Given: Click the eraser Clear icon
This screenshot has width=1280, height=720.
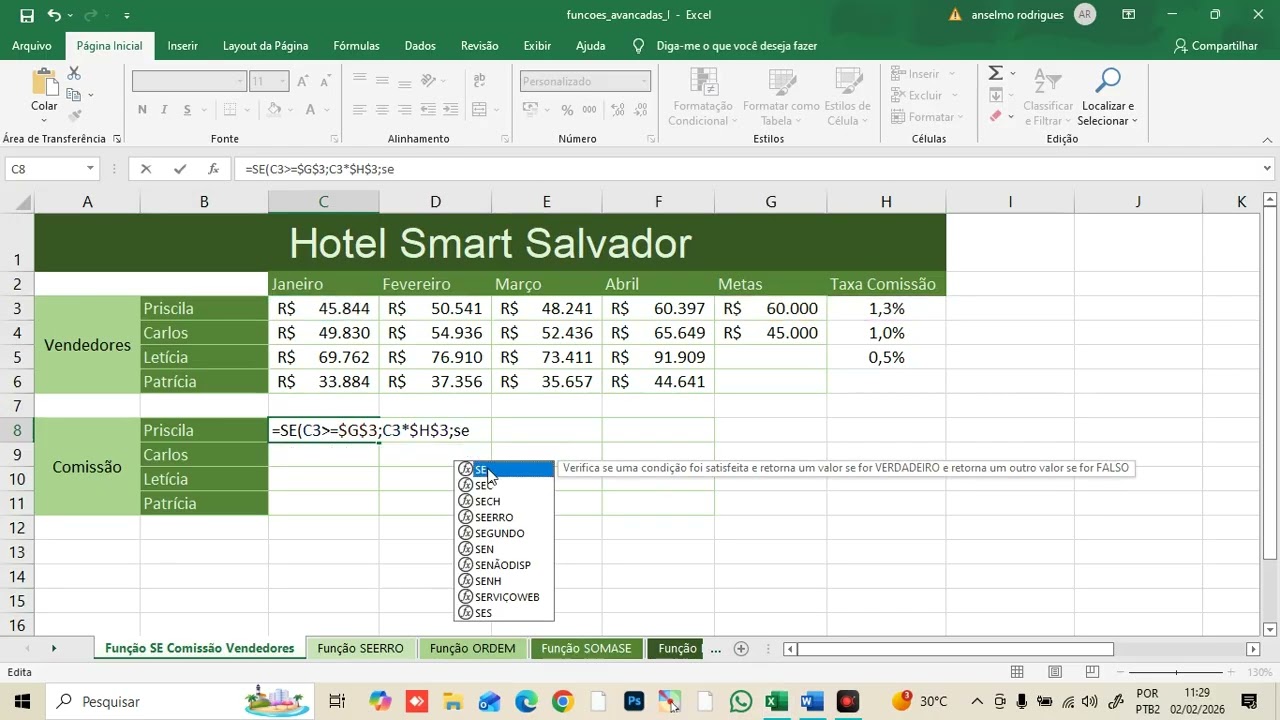Looking at the screenshot, I should point(996,116).
